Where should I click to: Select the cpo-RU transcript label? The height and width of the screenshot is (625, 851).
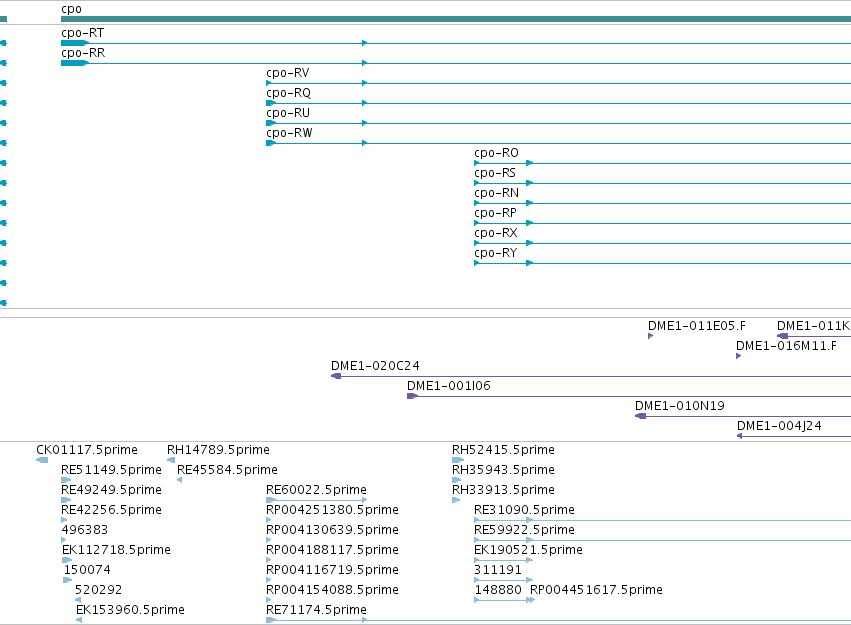(288, 113)
